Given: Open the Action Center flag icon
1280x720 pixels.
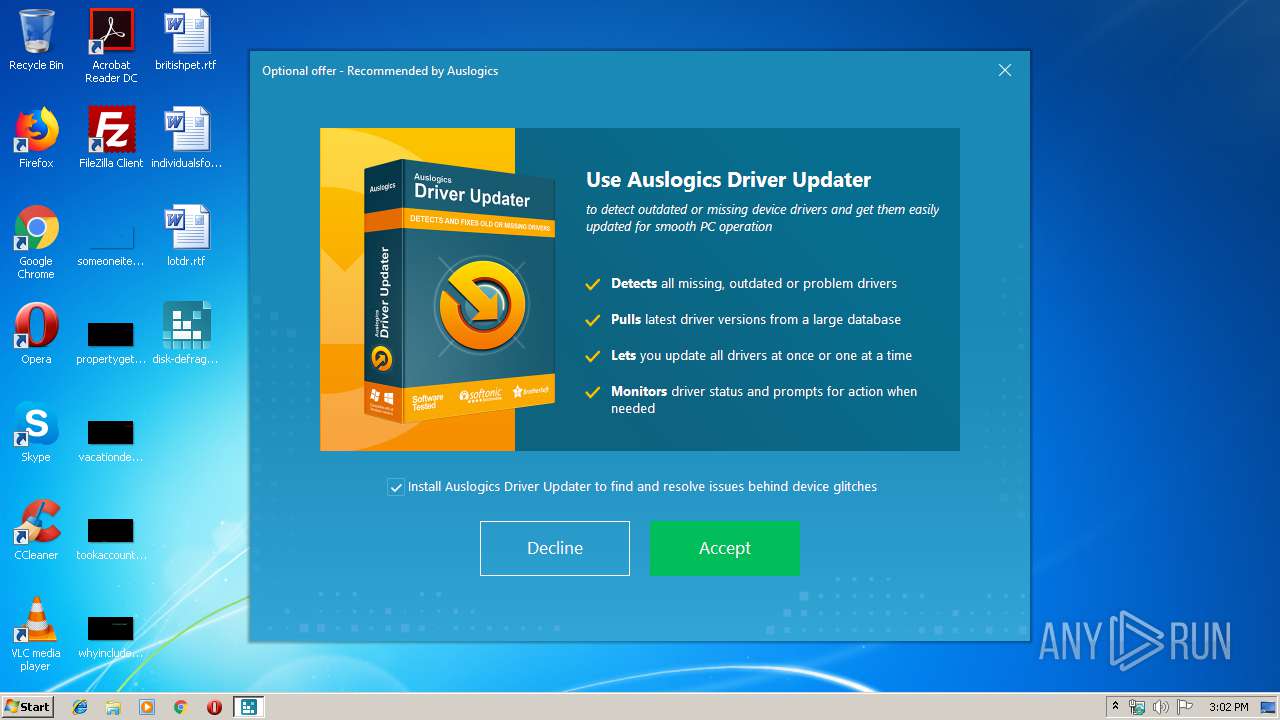Looking at the screenshot, I should click(1185, 707).
